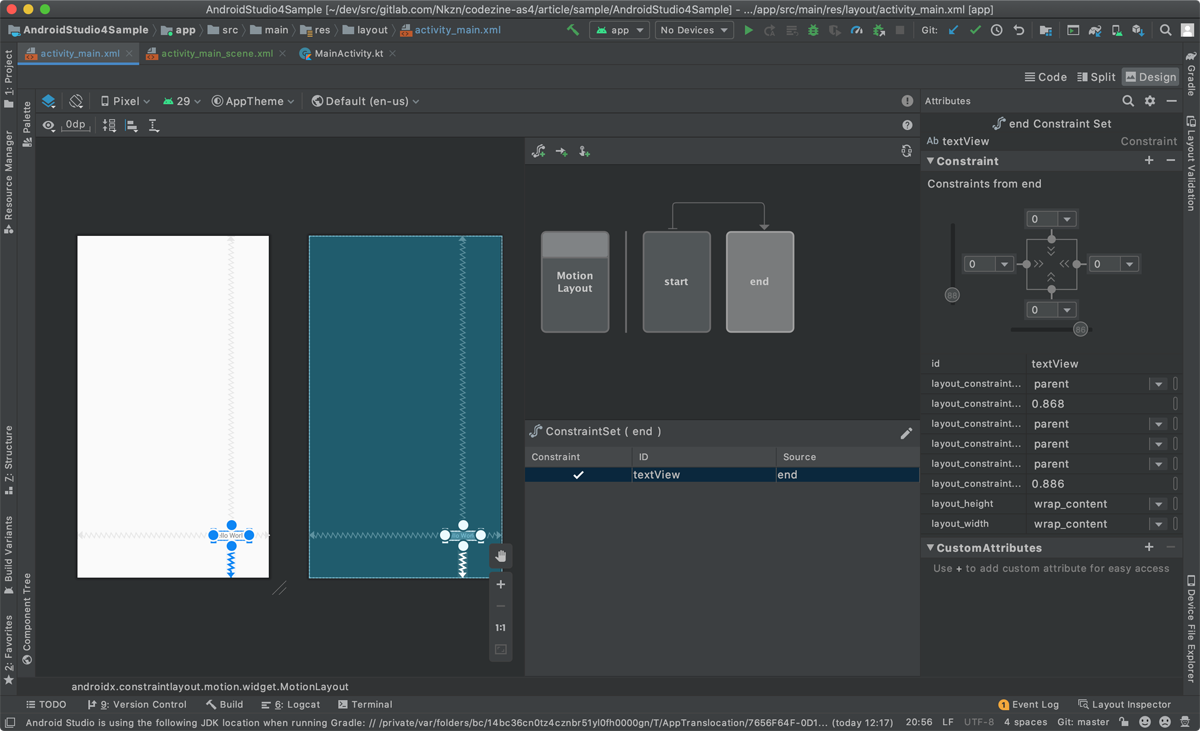Minimize the Attributes panel
1200x731 pixels.
point(1172,101)
